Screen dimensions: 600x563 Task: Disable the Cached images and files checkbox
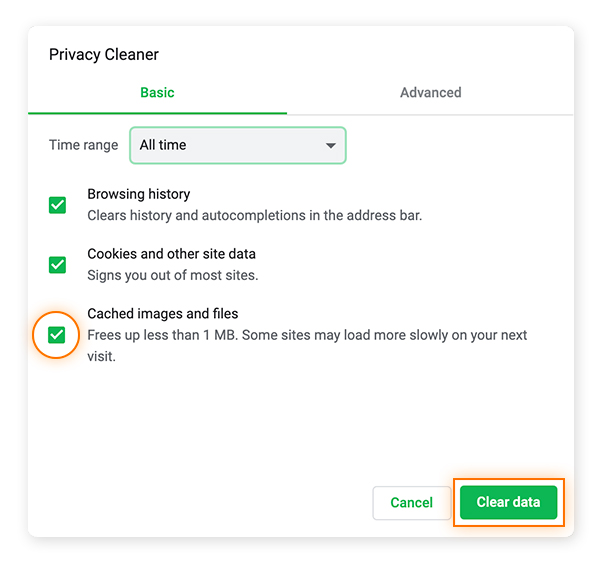(x=57, y=335)
